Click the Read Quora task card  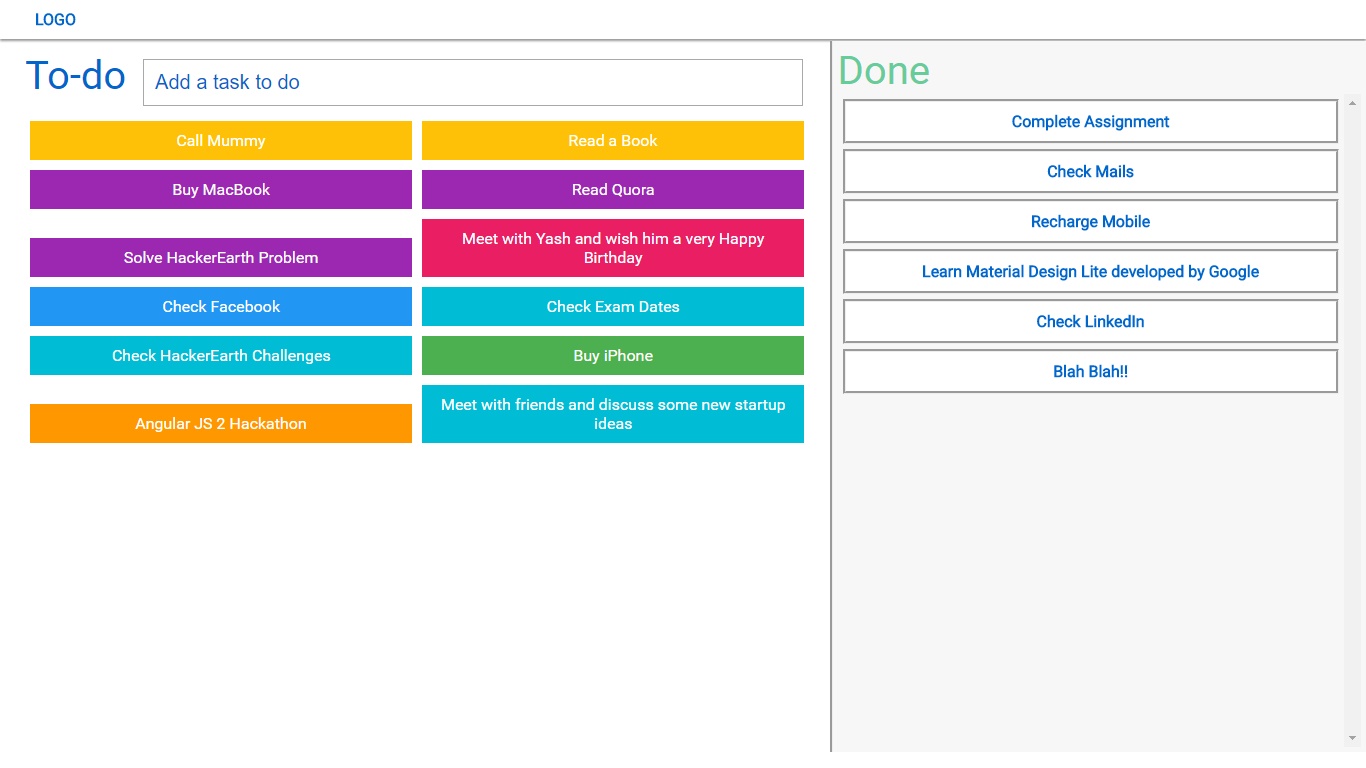pos(613,190)
